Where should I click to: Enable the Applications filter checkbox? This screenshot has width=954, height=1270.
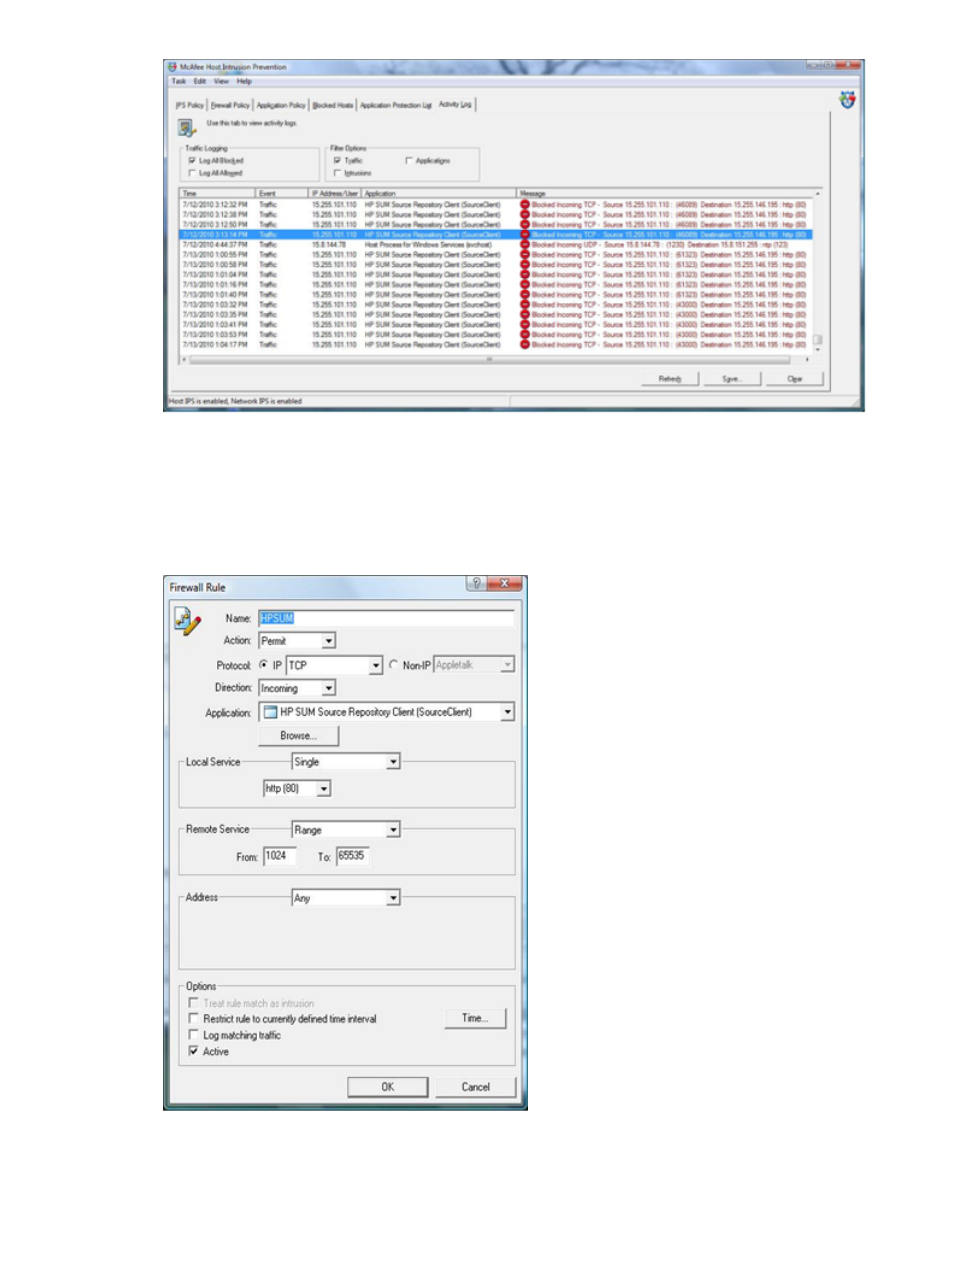pyautogui.click(x=408, y=160)
